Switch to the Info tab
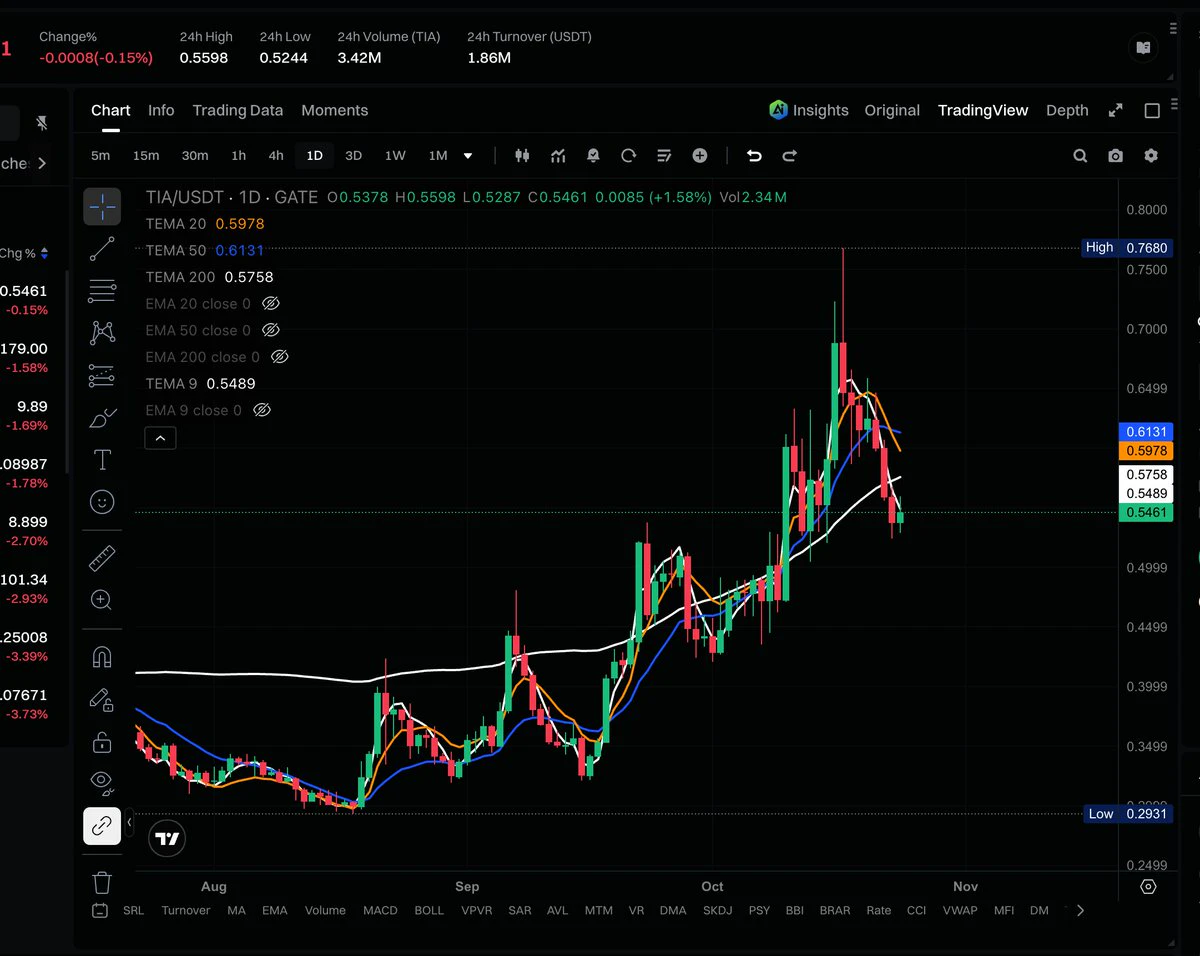Screen dimensions: 1200x956 tap(161, 110)
